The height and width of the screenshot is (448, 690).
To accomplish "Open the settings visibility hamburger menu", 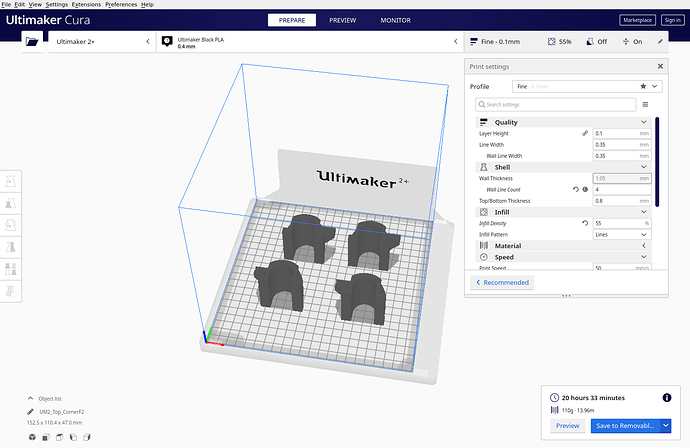I will (x=645, y=105).
